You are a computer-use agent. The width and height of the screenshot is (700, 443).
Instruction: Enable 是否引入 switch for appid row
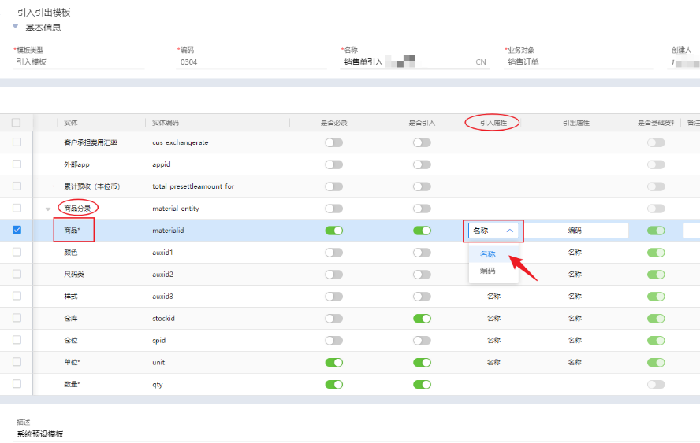(x=422, y=165)
